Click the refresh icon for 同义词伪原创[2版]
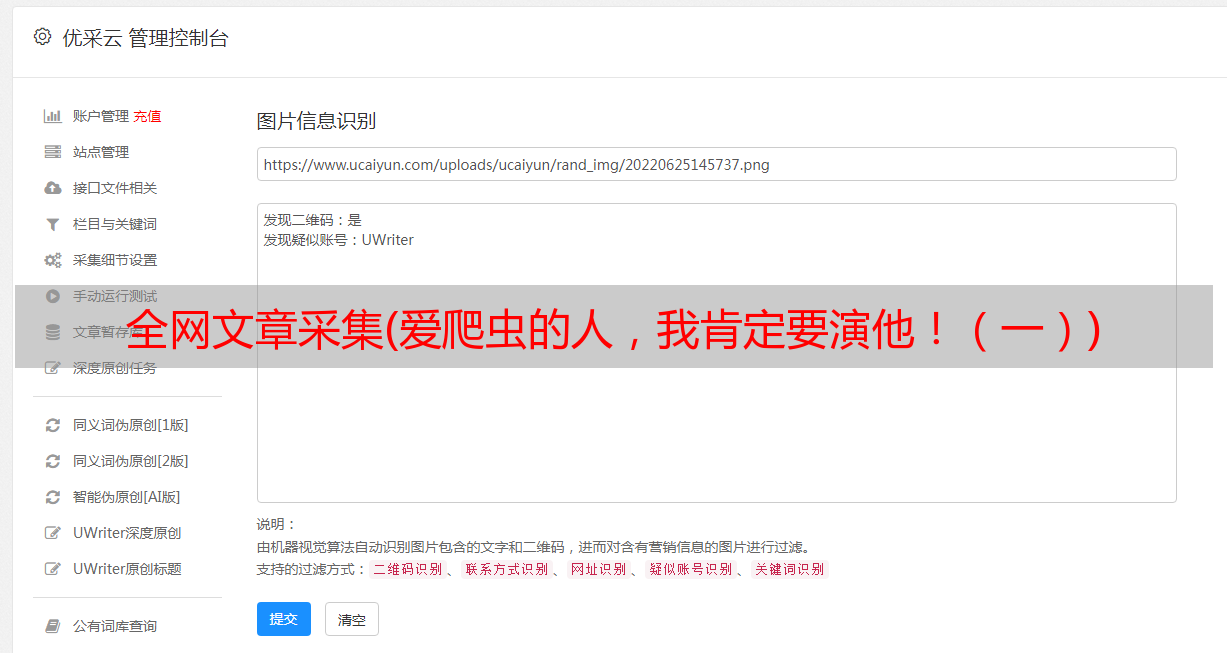 pos(53,461)
